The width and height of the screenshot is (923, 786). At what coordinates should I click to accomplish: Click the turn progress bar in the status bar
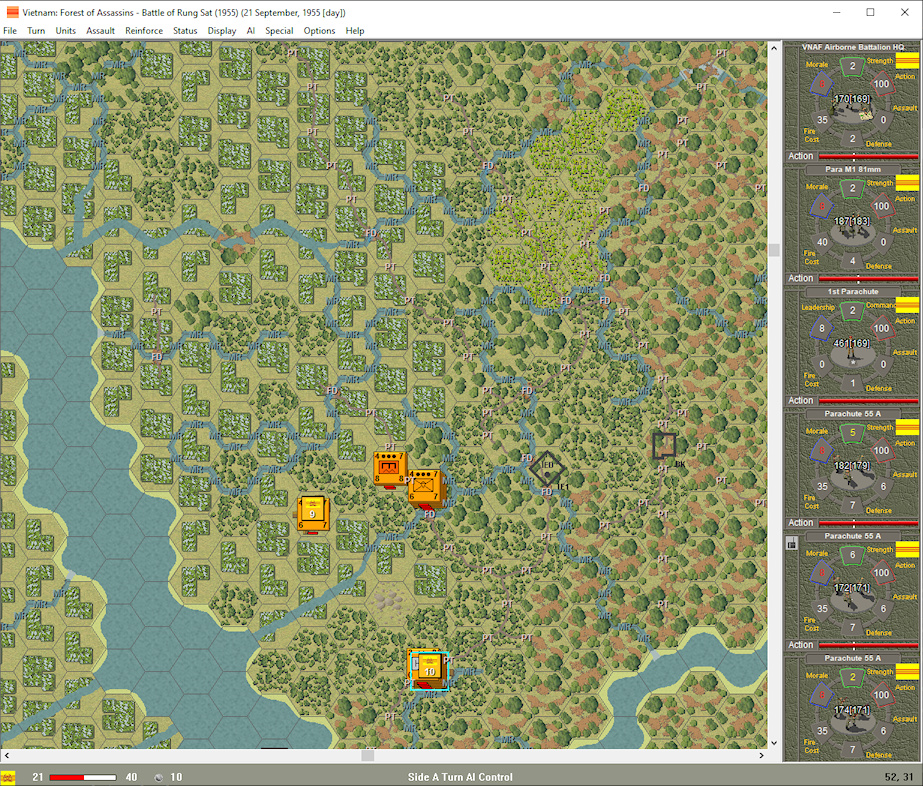(82, 777)
